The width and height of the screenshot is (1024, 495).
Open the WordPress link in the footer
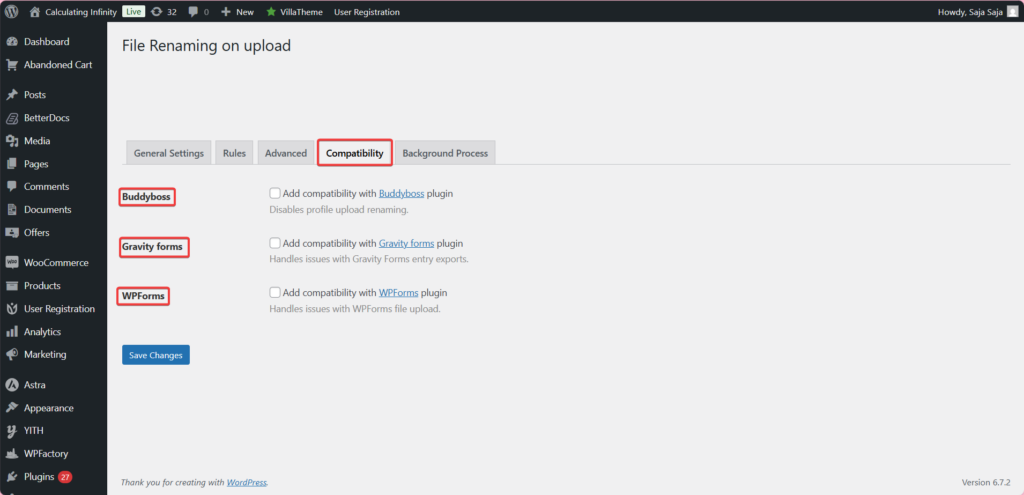(x=247, y=483)
